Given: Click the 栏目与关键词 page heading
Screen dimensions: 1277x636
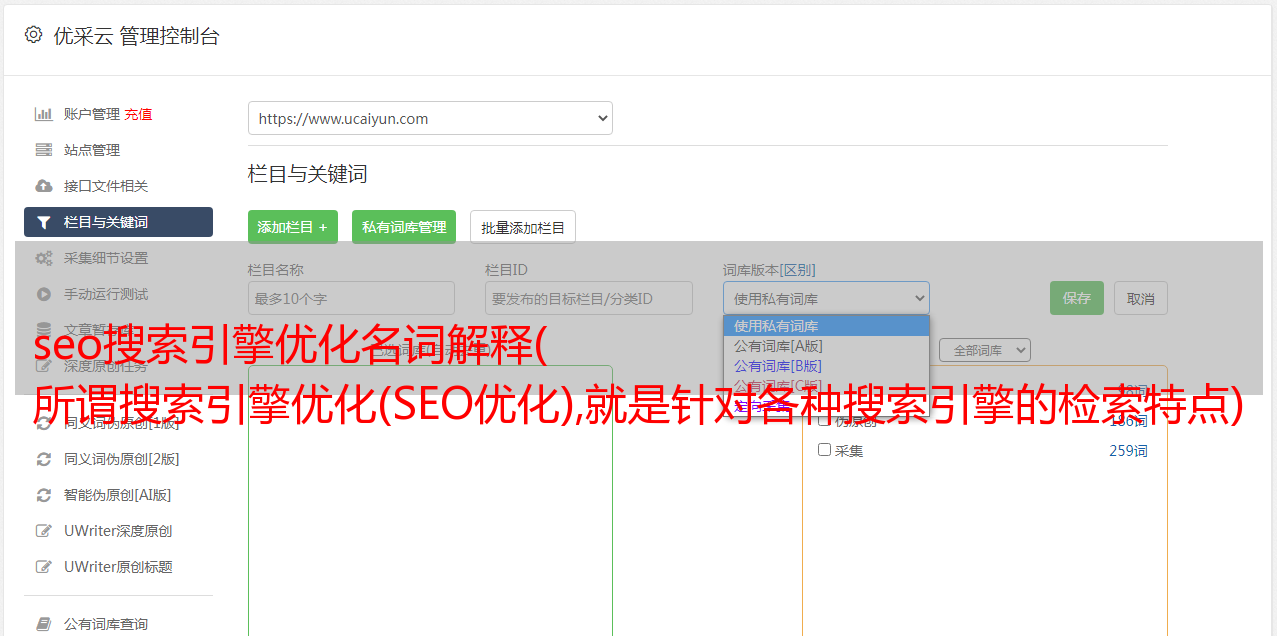Looking at the screenshot, I should tap(307, 174).
